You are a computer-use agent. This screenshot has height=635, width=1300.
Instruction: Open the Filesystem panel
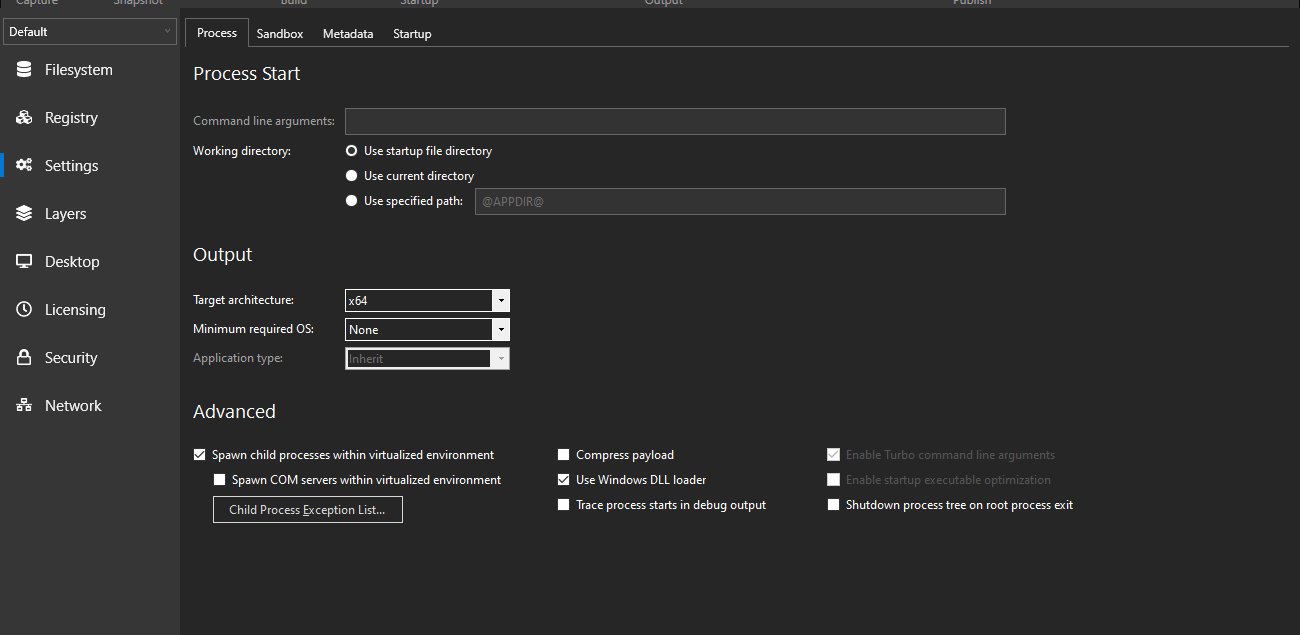pyautogui.click(x=79, y=69)
